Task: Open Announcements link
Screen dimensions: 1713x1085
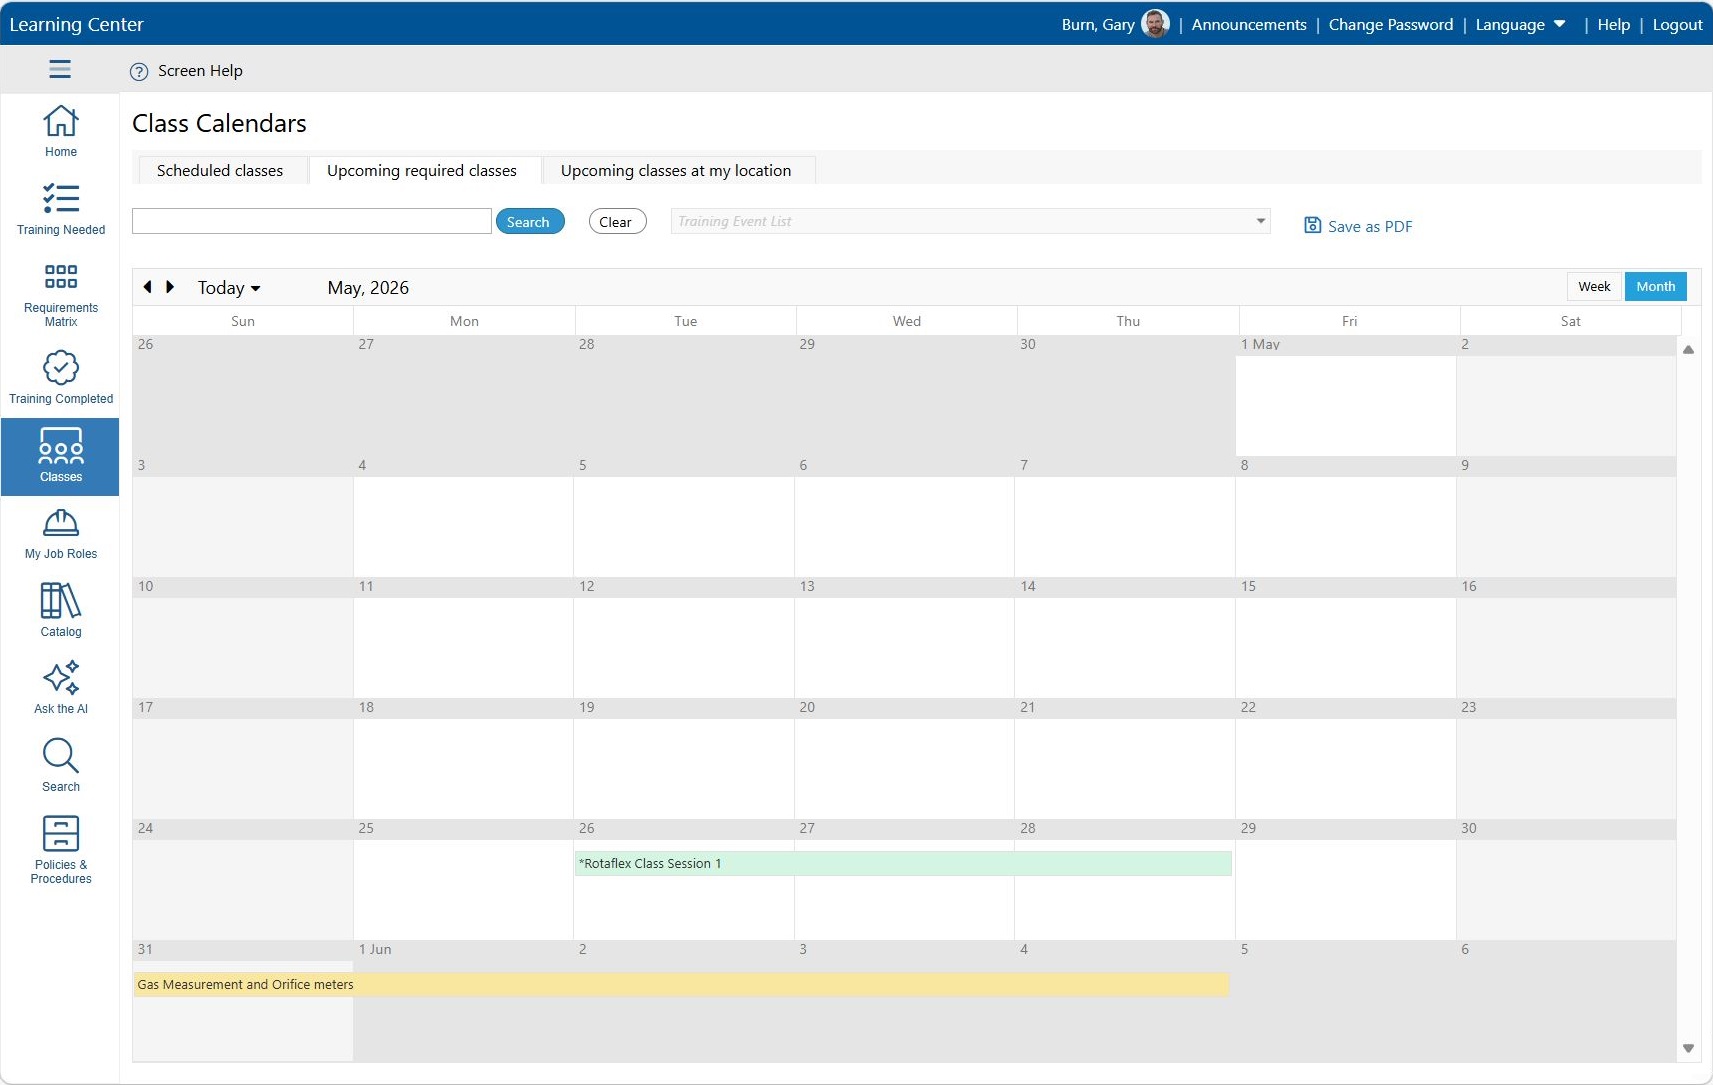Action: click(x=1249, y=24)
